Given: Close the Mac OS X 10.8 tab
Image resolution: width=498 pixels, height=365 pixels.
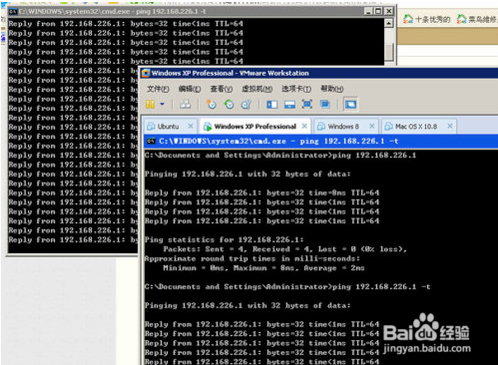Looking at the screenshot, I should (450, 126).
